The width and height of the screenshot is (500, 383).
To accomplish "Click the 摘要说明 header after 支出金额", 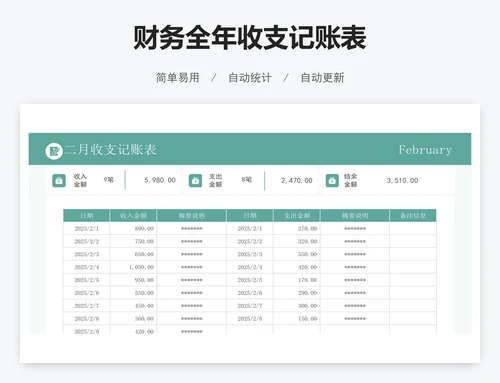I will tap(355, 216).
